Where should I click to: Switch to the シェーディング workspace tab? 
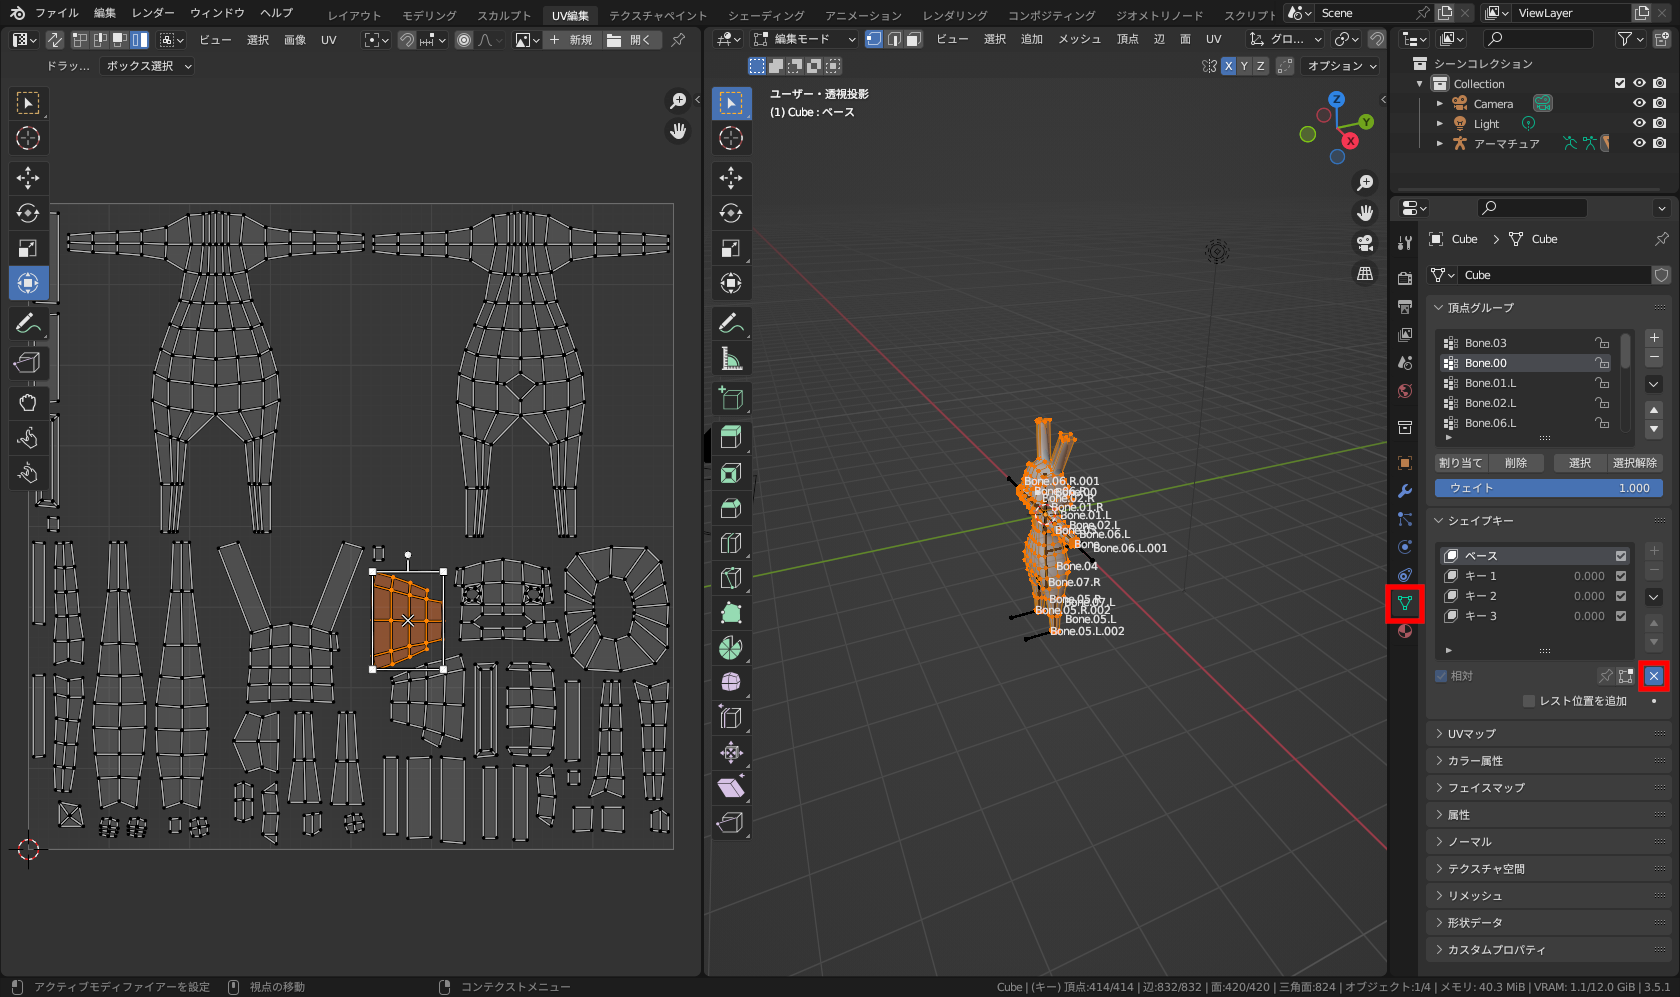pyautogui.click(x=765, y=15)
